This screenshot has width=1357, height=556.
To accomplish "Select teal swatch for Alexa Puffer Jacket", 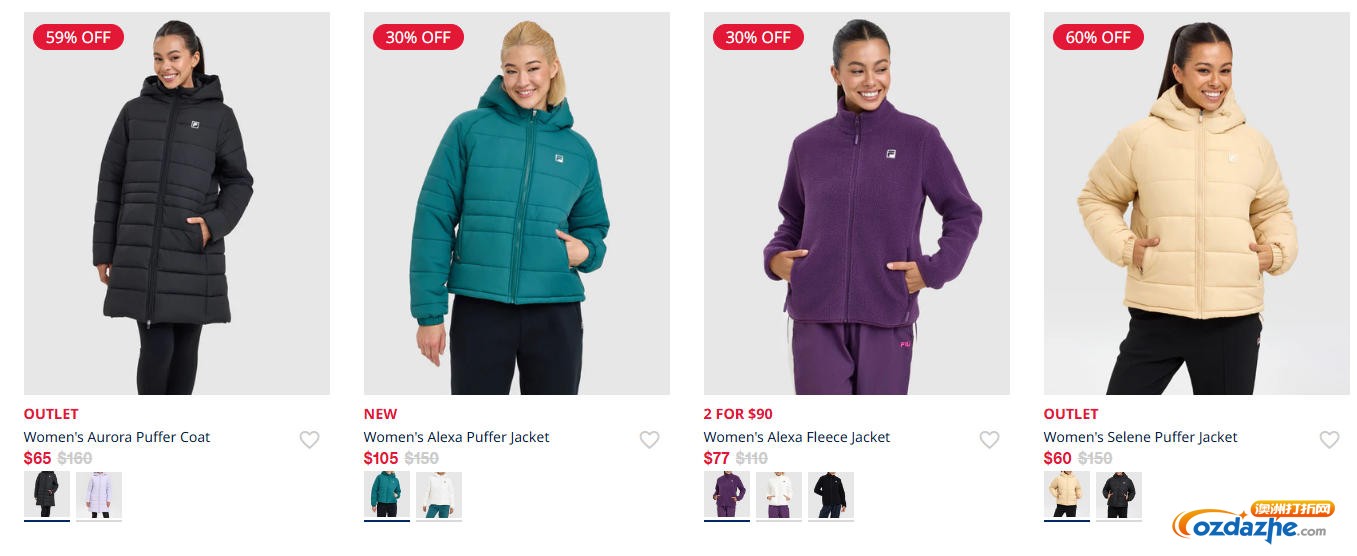I will tap(387, 495).
